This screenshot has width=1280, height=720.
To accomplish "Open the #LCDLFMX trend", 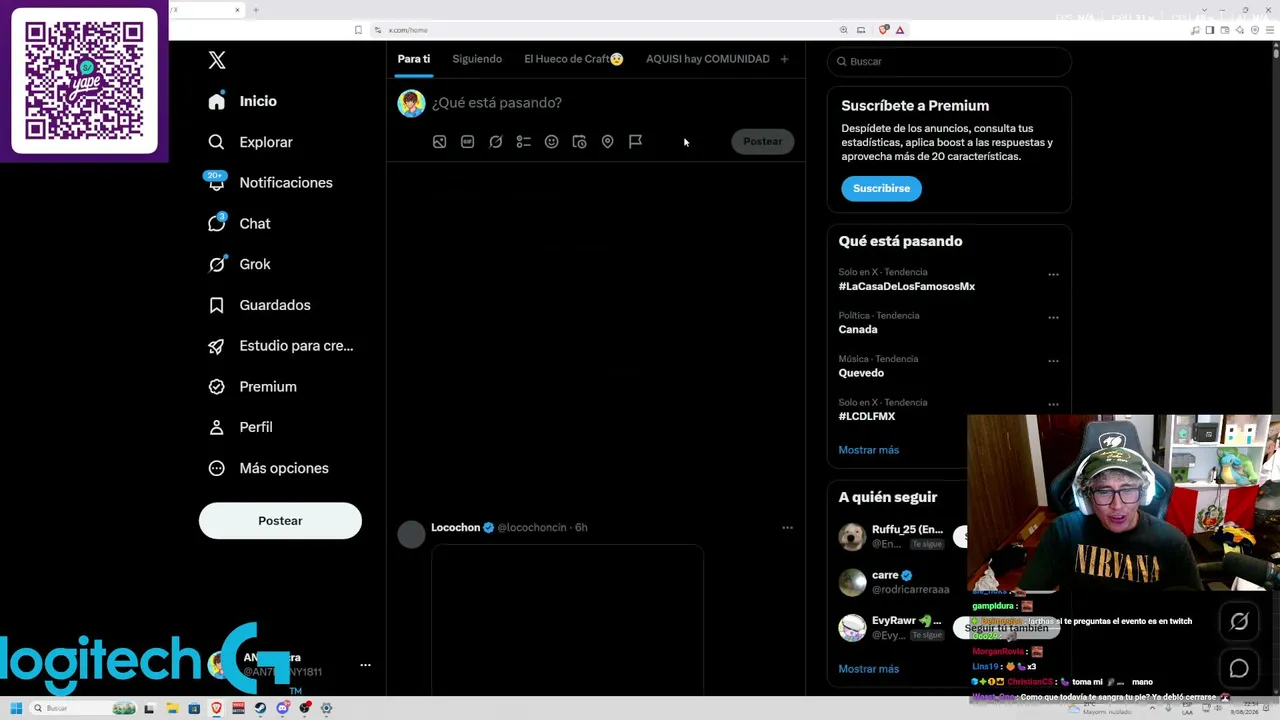I will (867, 417).
